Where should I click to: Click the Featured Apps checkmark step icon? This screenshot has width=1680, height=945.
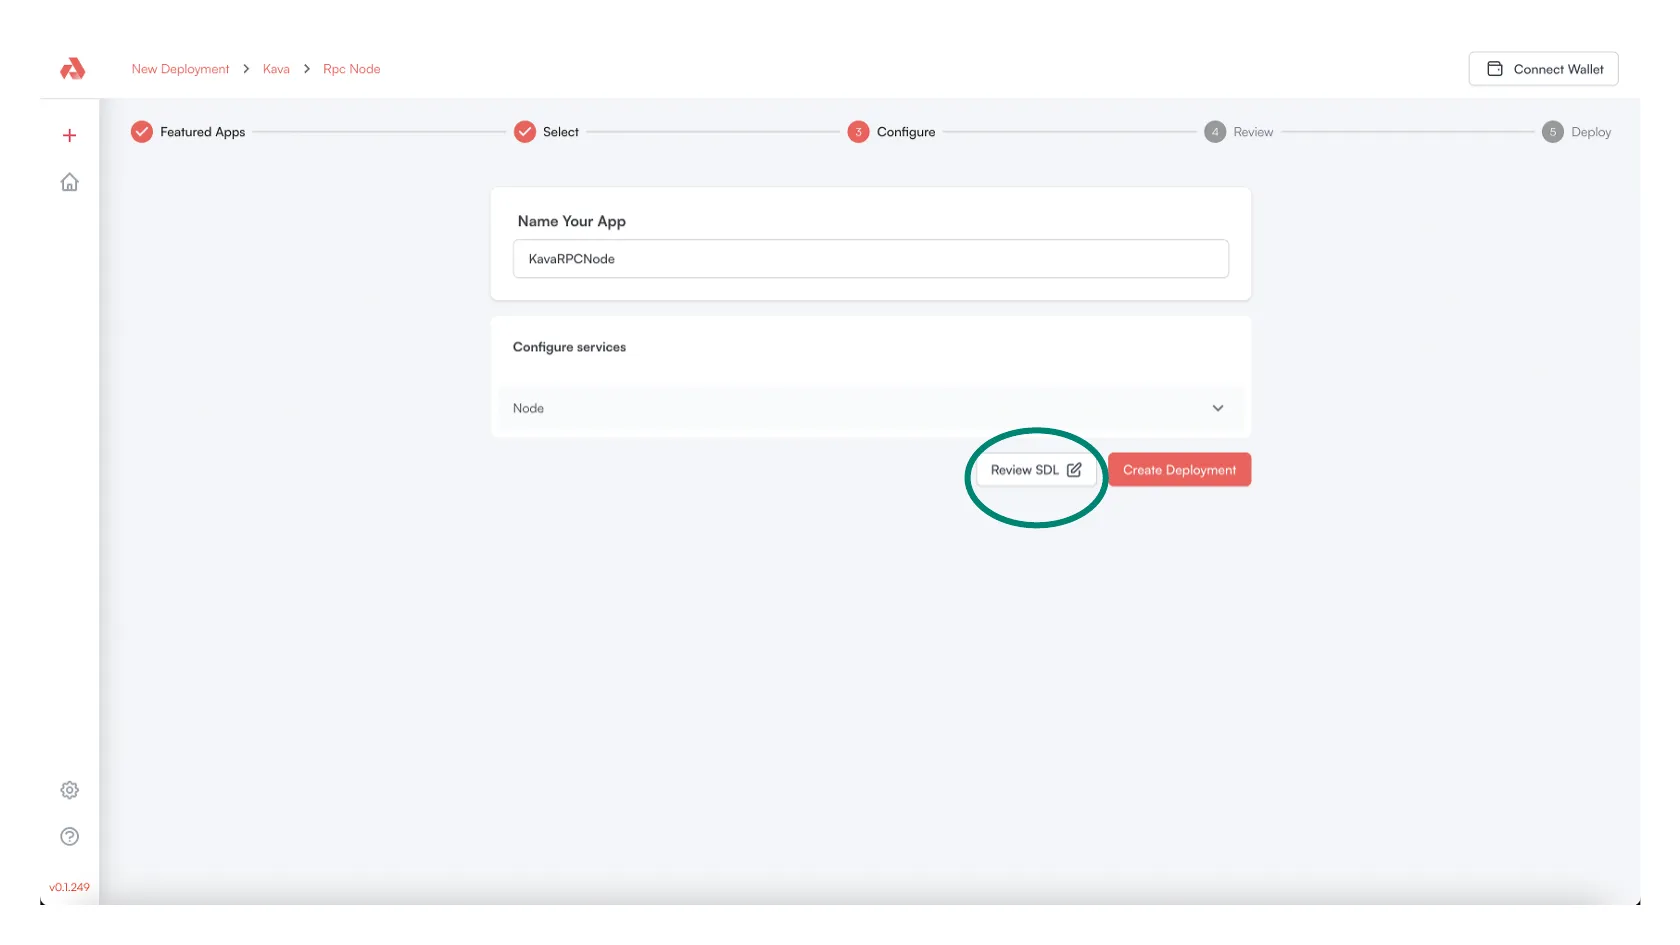[142, 132]
